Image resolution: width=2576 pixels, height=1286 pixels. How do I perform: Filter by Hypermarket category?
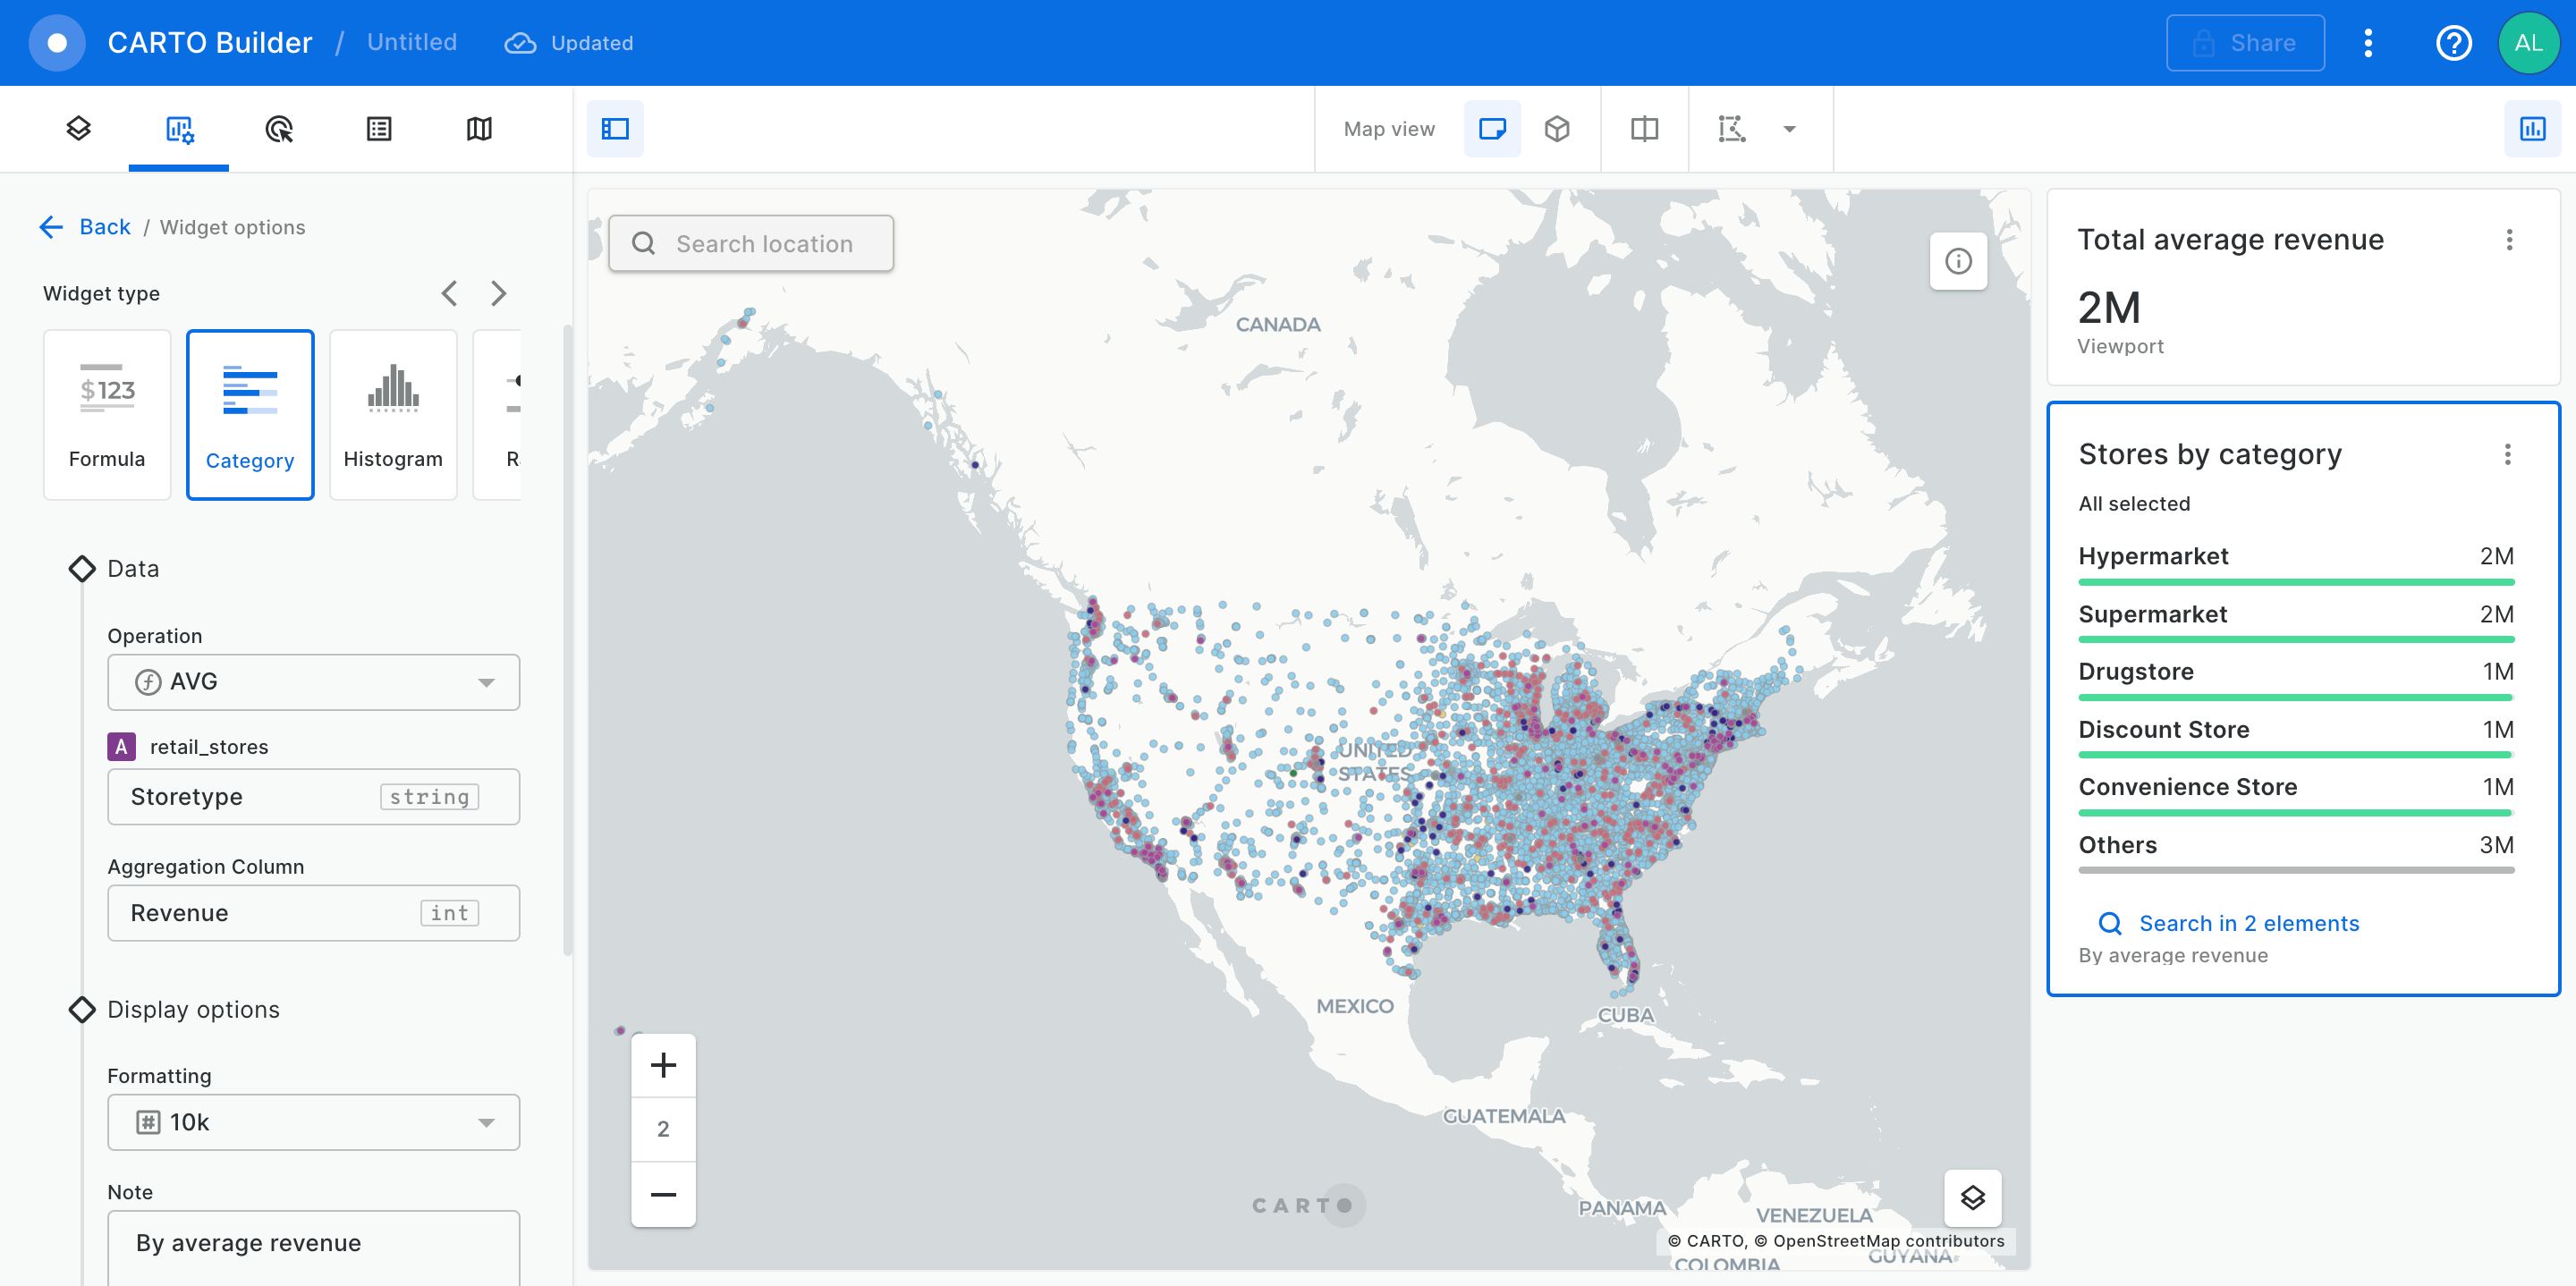tap(2295, 564)
